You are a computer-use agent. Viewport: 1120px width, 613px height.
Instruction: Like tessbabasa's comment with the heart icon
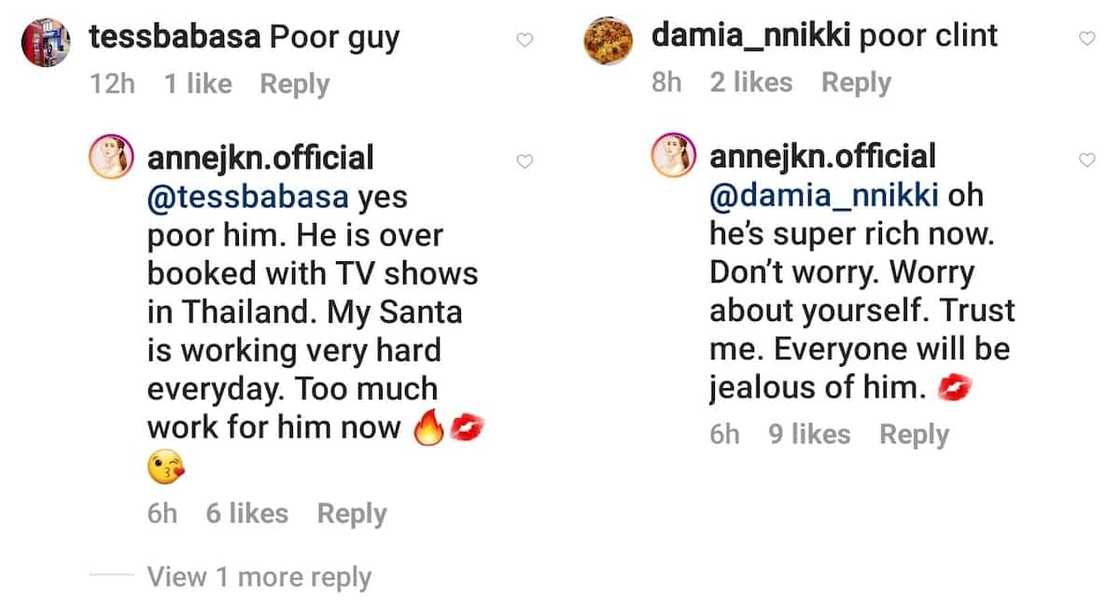524,38
